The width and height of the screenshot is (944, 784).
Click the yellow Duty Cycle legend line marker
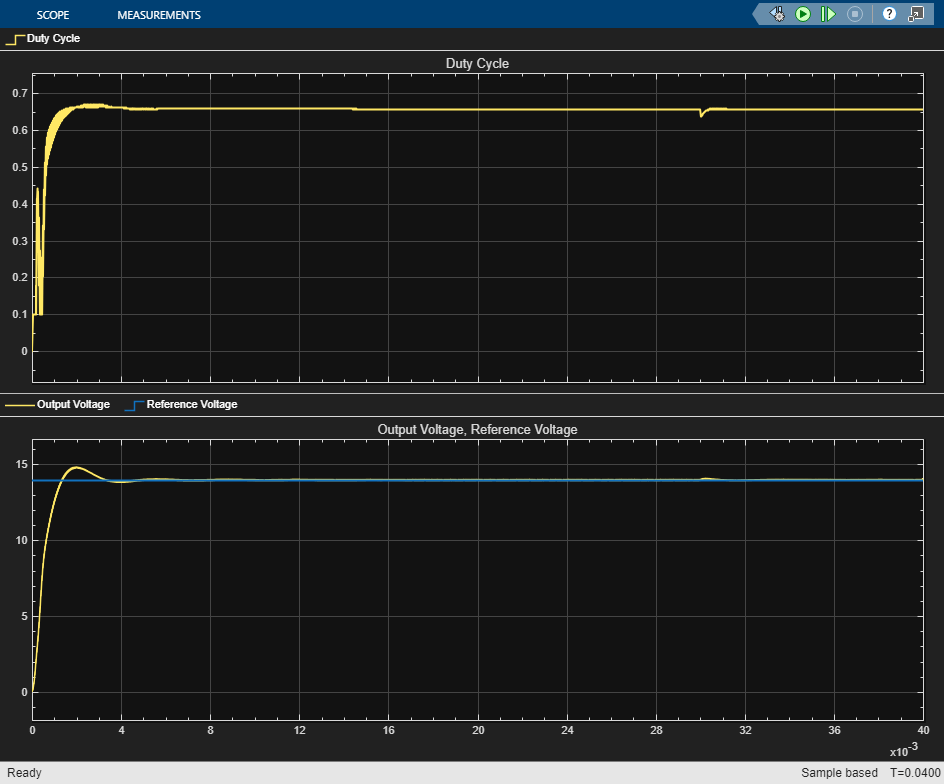[15, 39]
